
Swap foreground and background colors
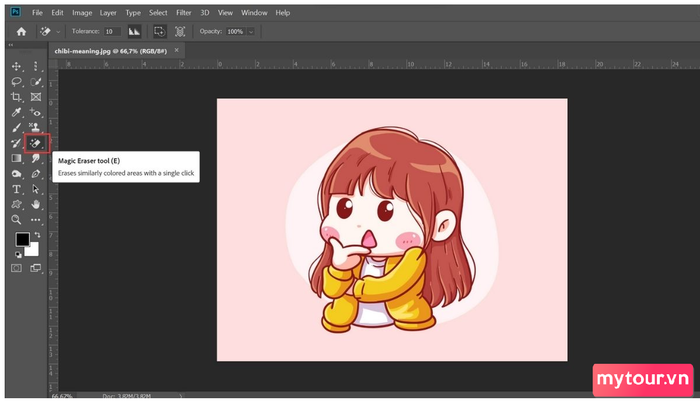pyautogui.click(x=38, y=234)
